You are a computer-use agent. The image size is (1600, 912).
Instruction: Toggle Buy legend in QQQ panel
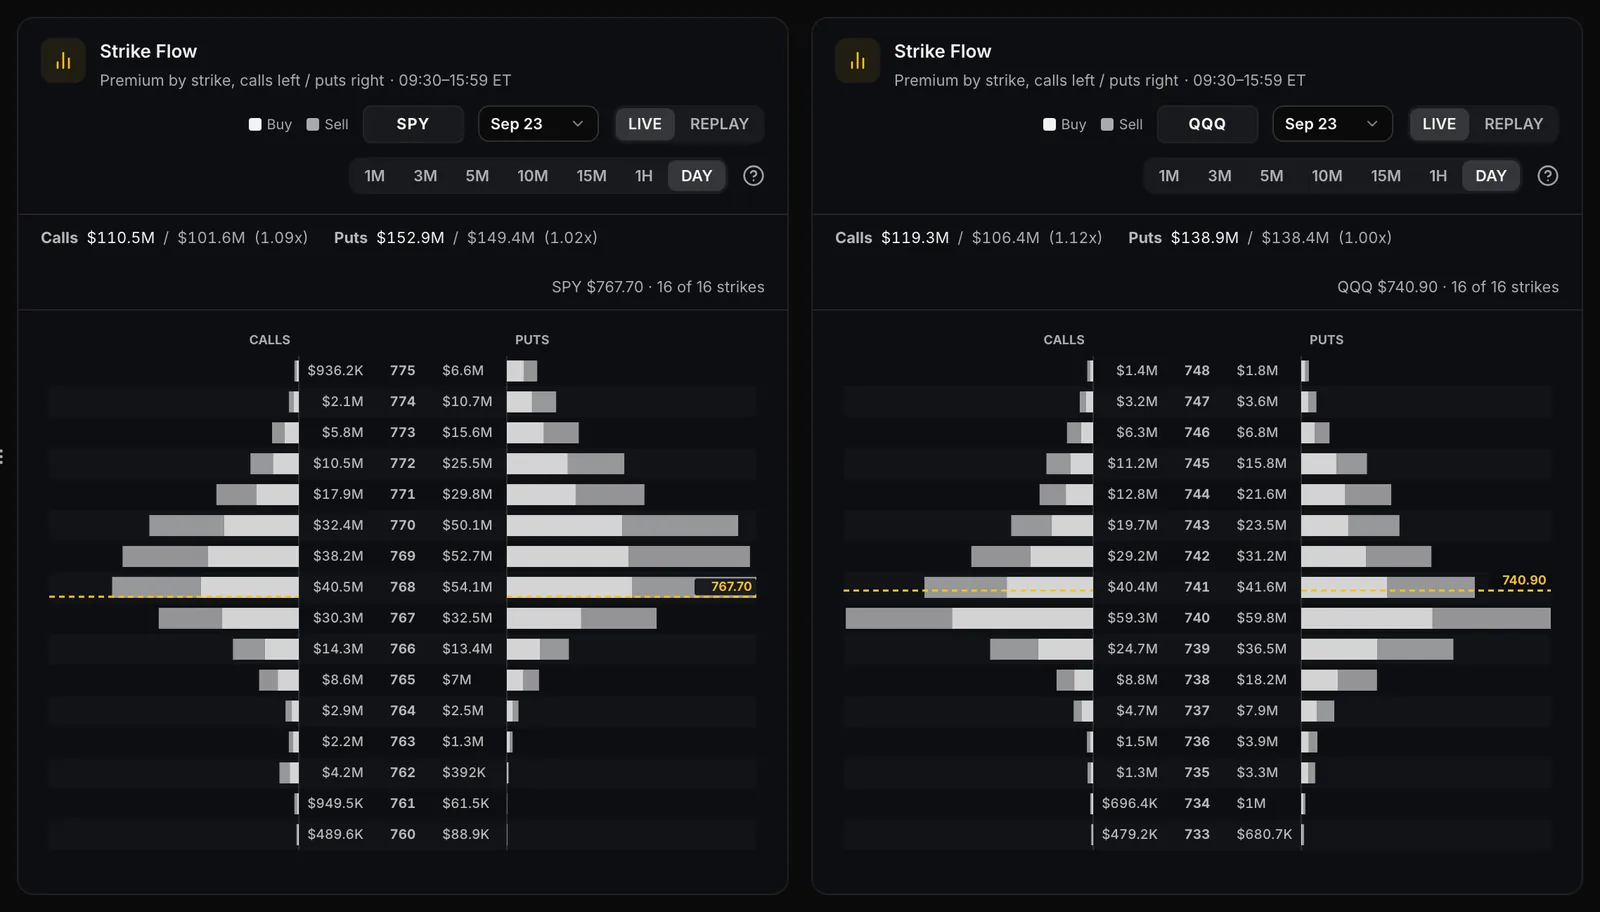(x=1064, y=124)
